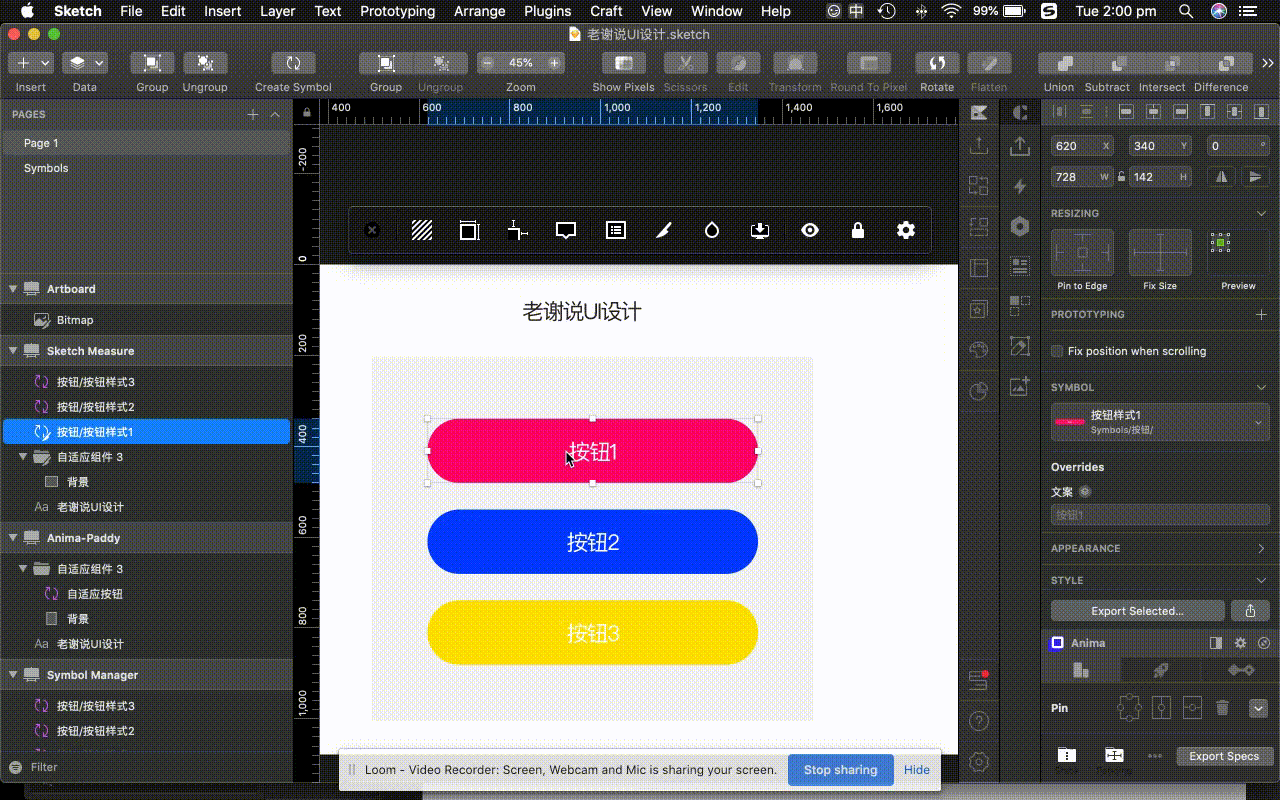Toggle the lock aspect ratio padlock
The image size is (1280, 800).
pyautogui.click(x=1121, y=177)
